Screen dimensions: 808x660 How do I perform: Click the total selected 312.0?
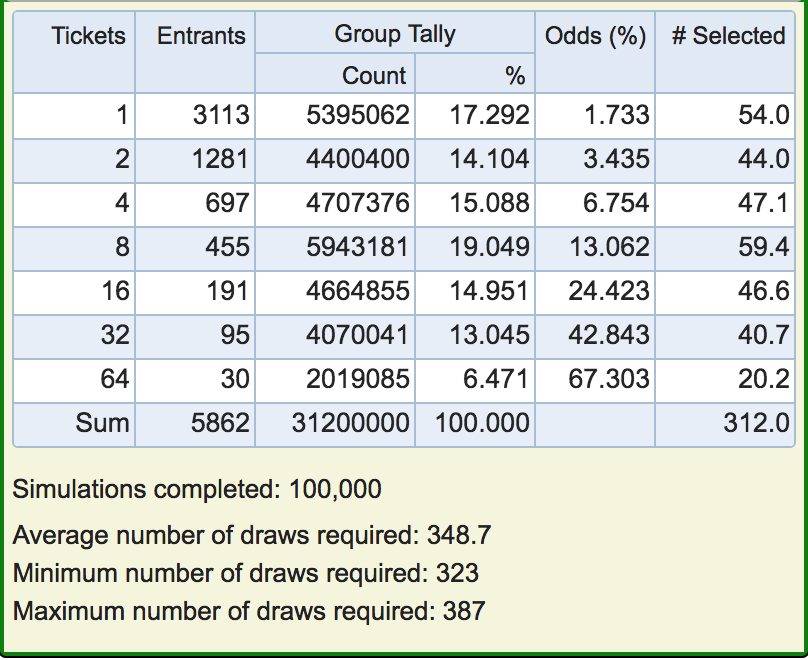(x=756, y=423)
